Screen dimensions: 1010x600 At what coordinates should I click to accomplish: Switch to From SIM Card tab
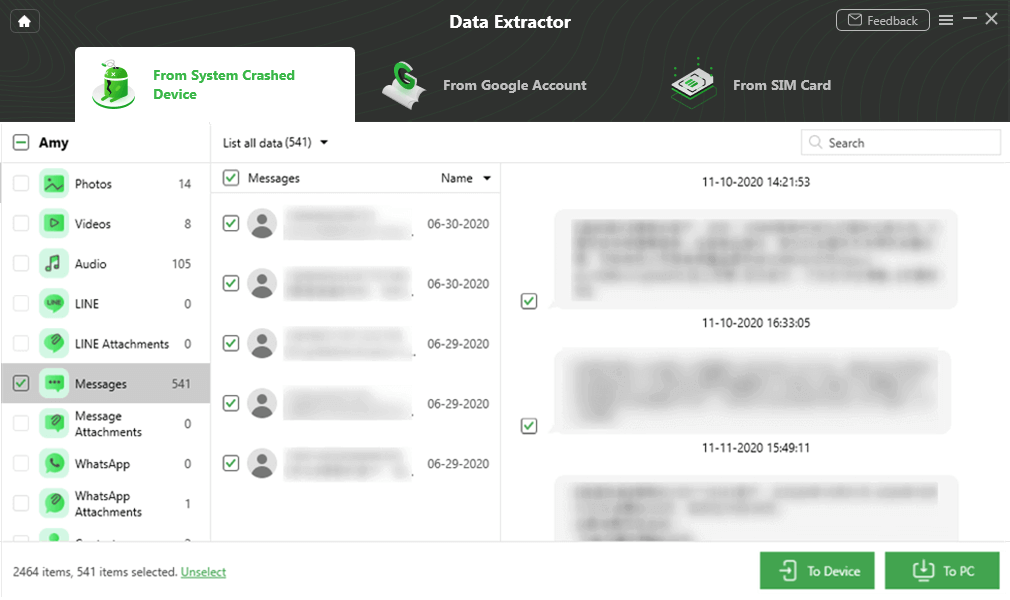point(751,85)
